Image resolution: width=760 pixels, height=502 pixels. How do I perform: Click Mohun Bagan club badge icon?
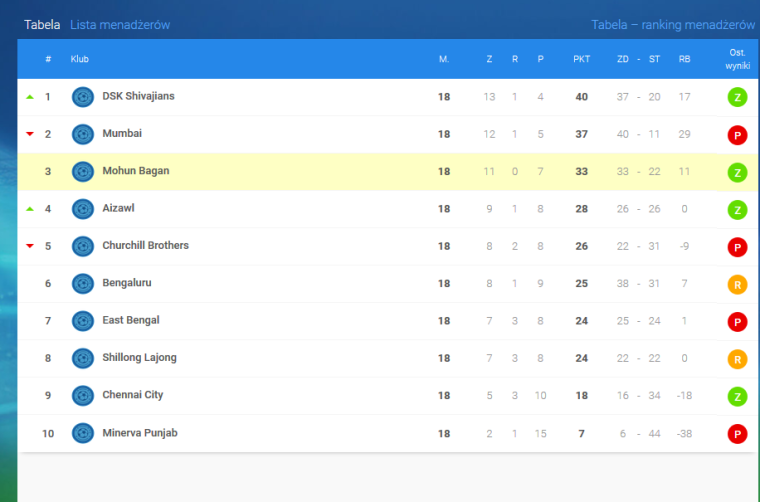coord(83,172)
